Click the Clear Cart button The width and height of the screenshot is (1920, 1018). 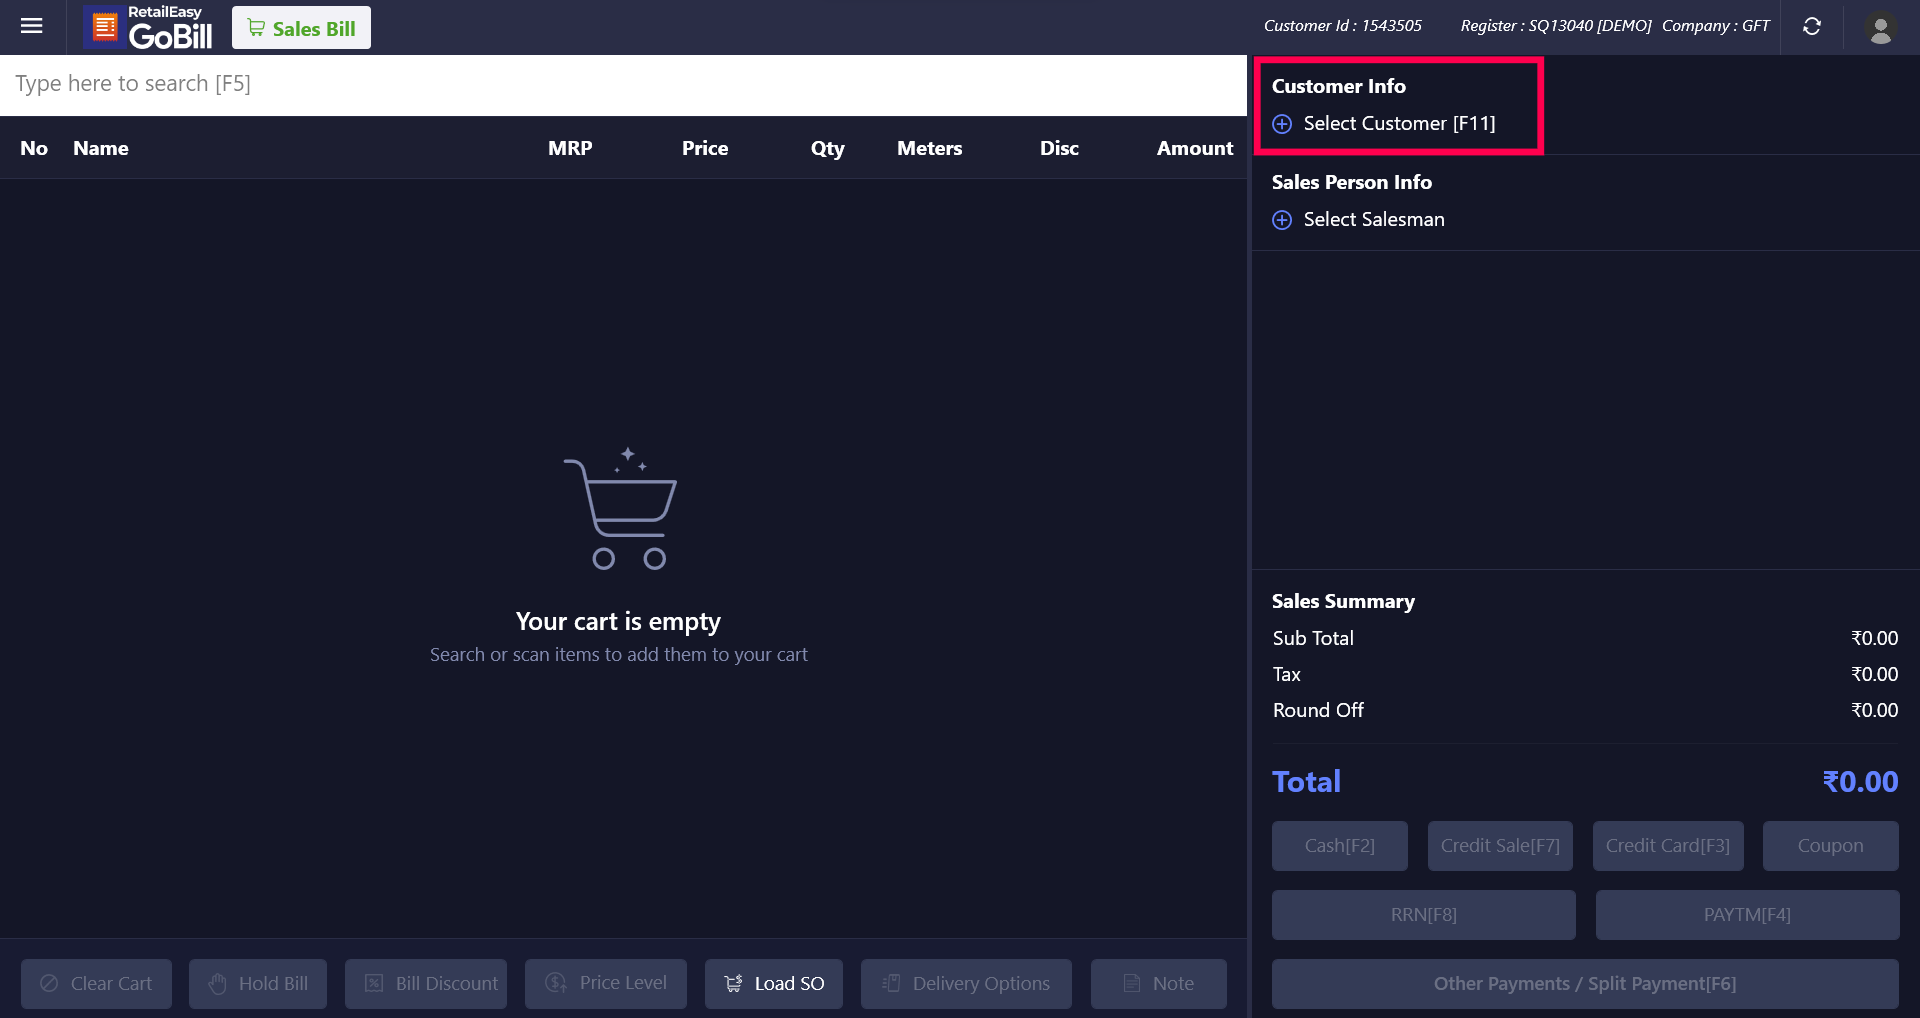(97, 984)
